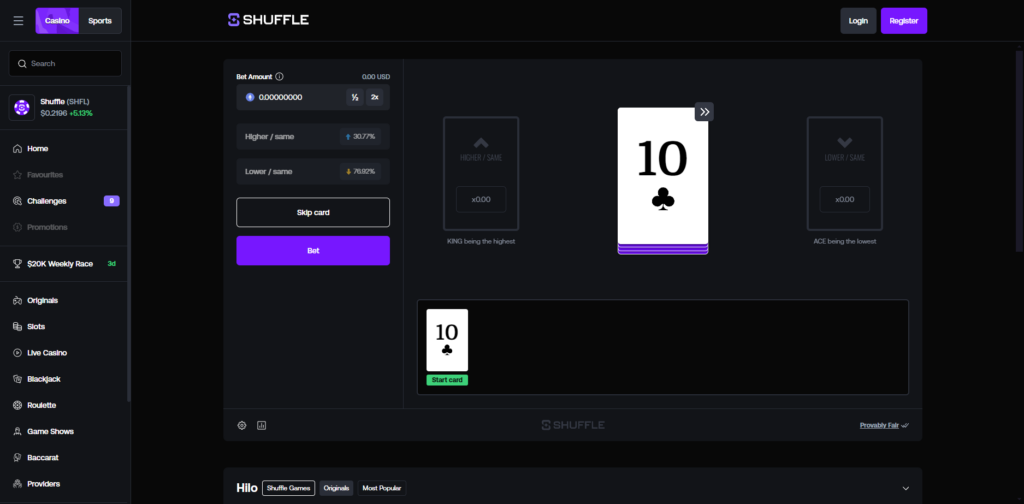This screenshot has height=504, width=1024.
Task: Open game settings target icon below game
Action: [242, 425]
